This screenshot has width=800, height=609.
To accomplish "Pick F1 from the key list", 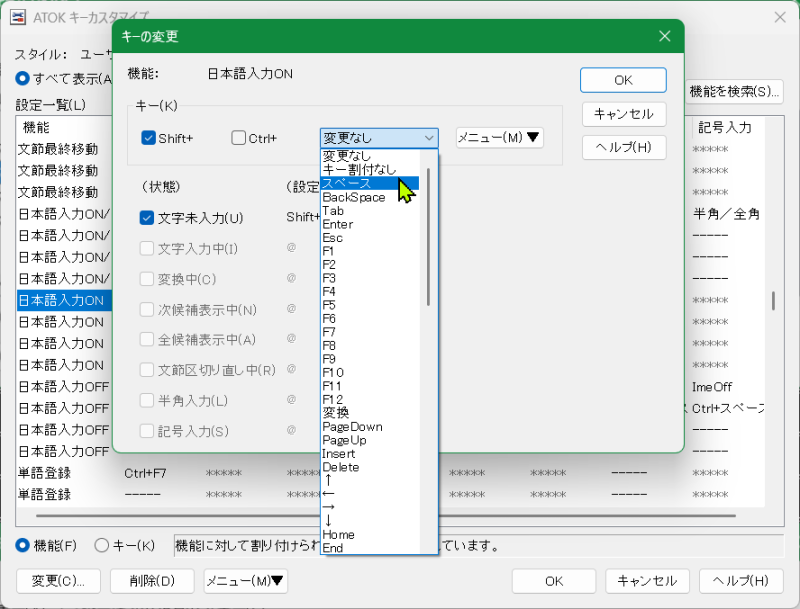I will click(370, 251).
